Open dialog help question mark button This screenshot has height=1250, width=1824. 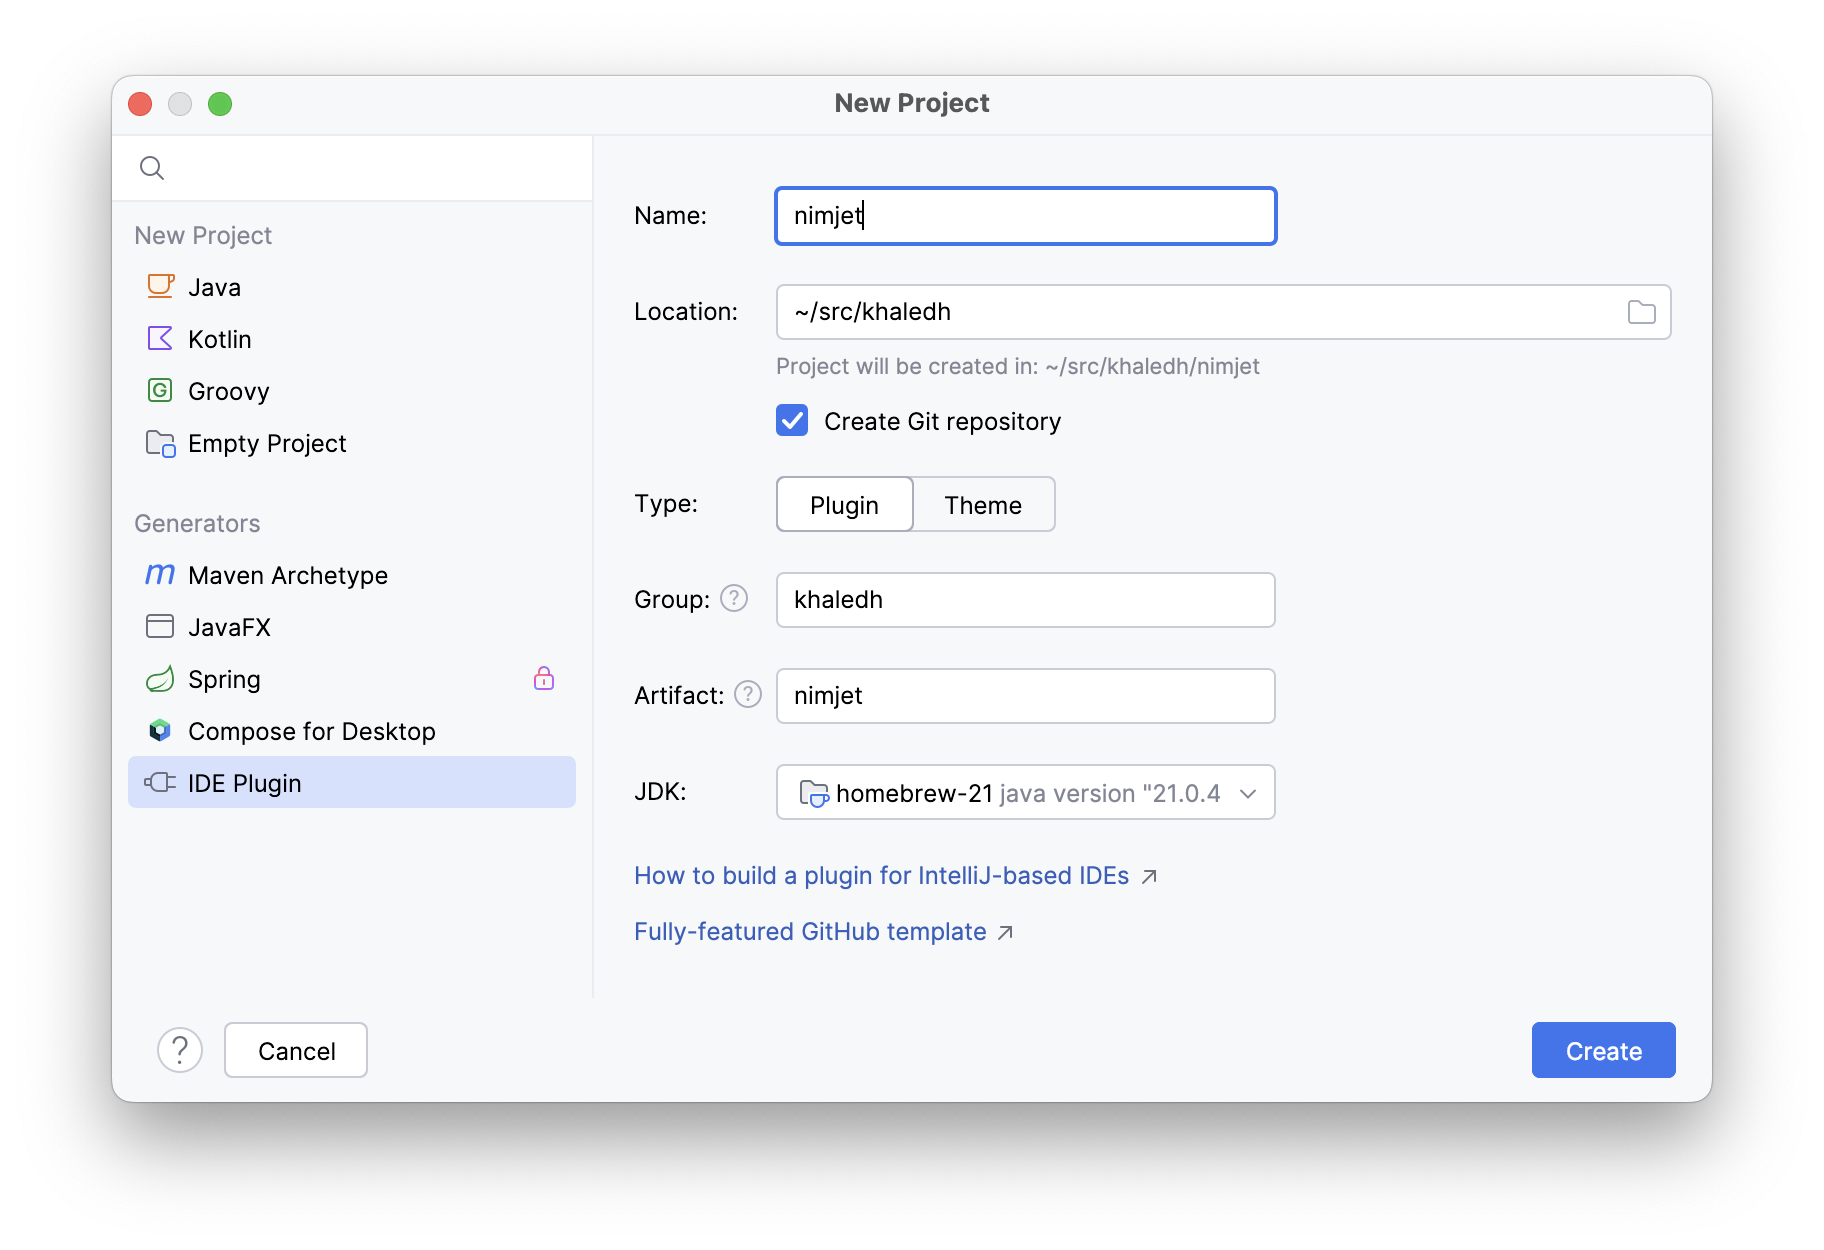coord(180,1050)
